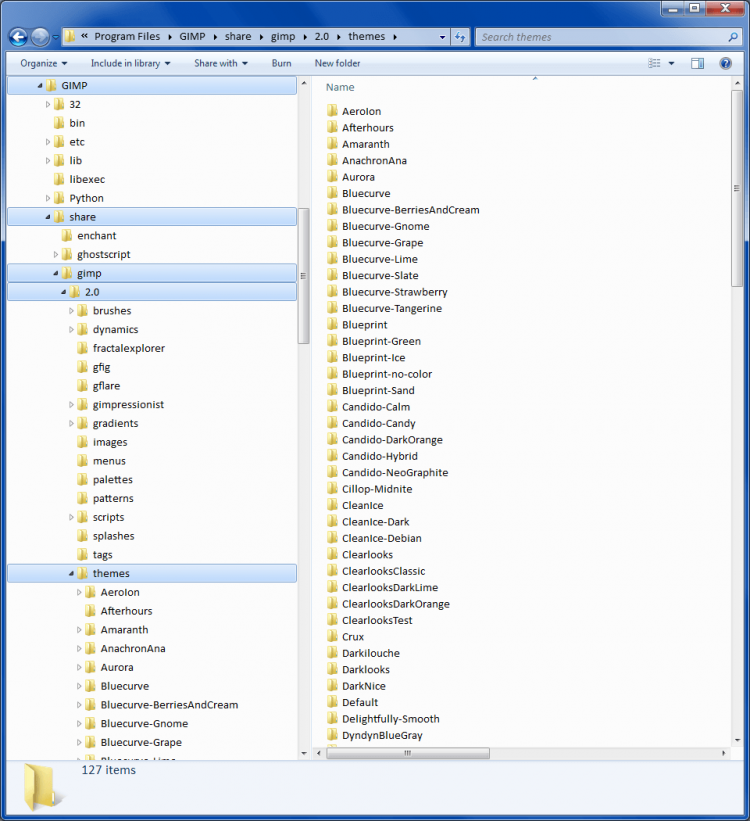750x821 pixels.
Task: Click the search magnifier icon
Action: pos(733,37)
